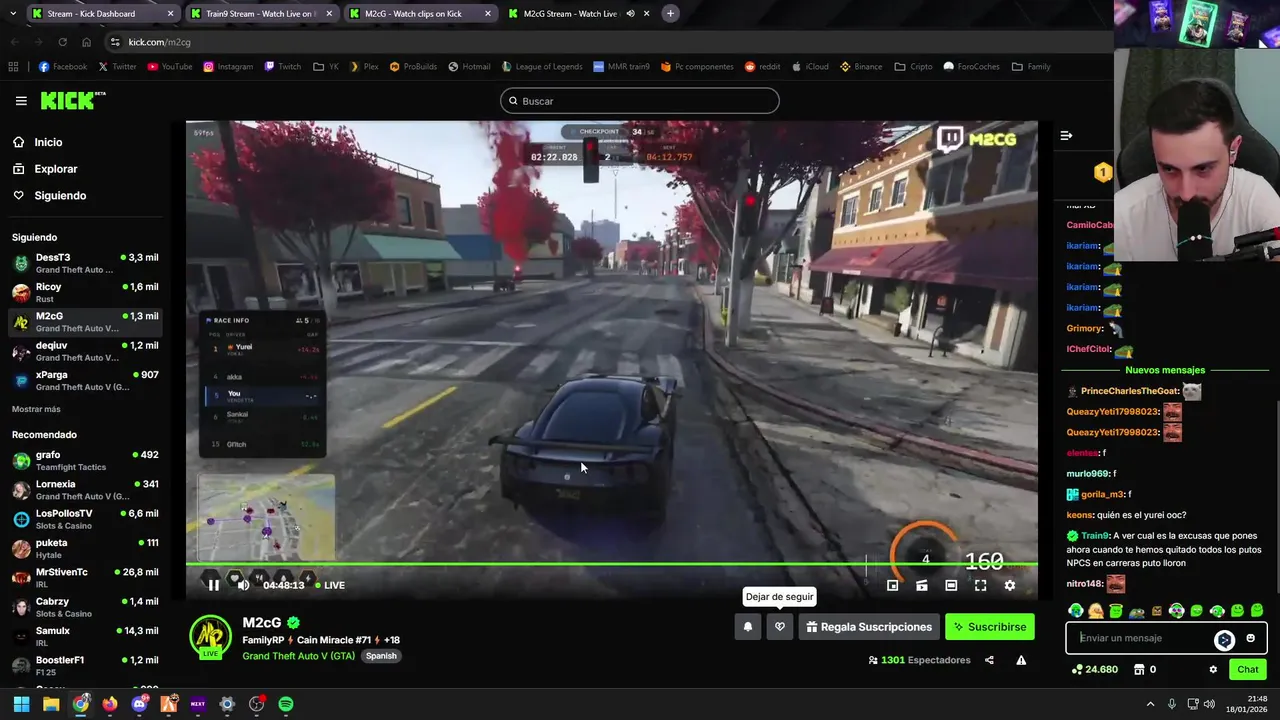
Task: Expand the tab search dropdown arrow
Action: (13, 14)
